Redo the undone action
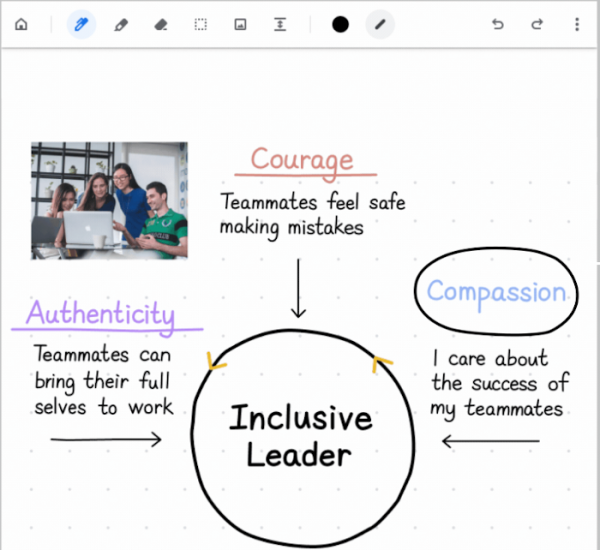Viewport: 600px width, 550px height. (x=537, y=25)
